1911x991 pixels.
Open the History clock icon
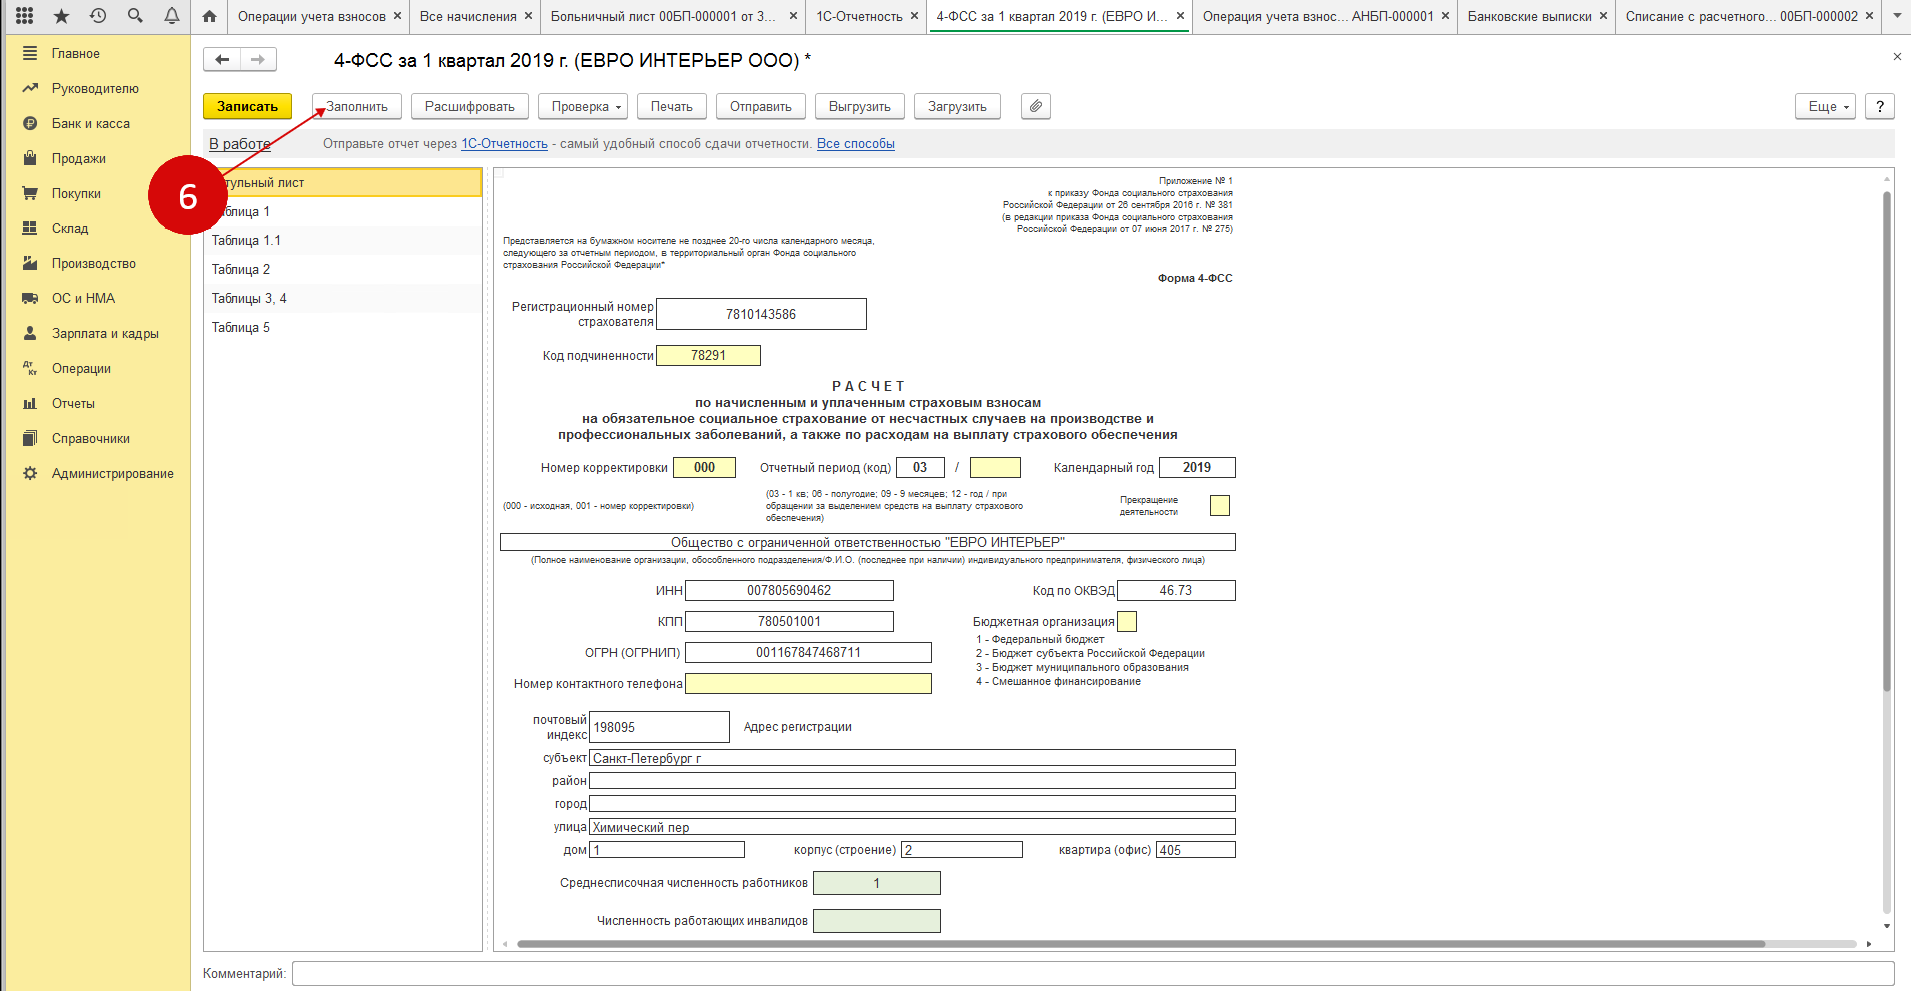pos(98,16)
